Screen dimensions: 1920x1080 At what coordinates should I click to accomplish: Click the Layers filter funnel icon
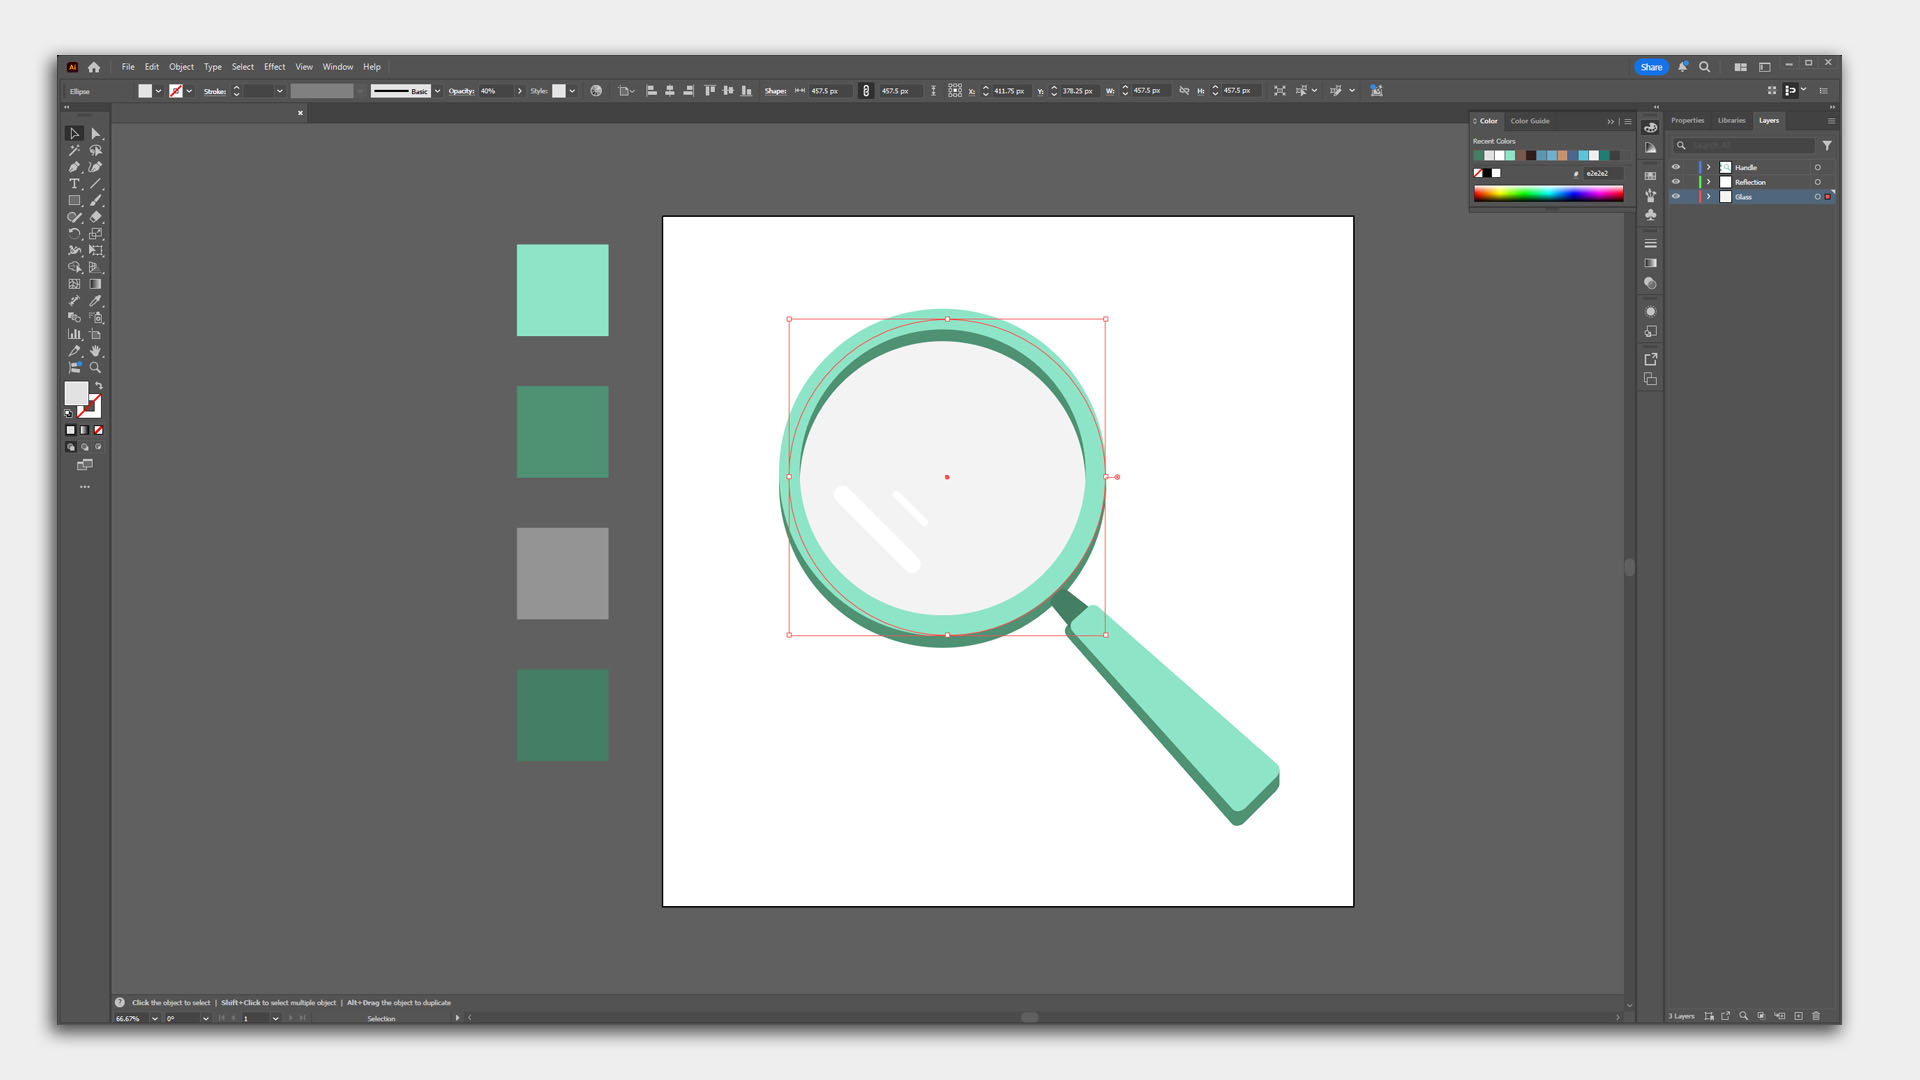(x=1827, y=146)
